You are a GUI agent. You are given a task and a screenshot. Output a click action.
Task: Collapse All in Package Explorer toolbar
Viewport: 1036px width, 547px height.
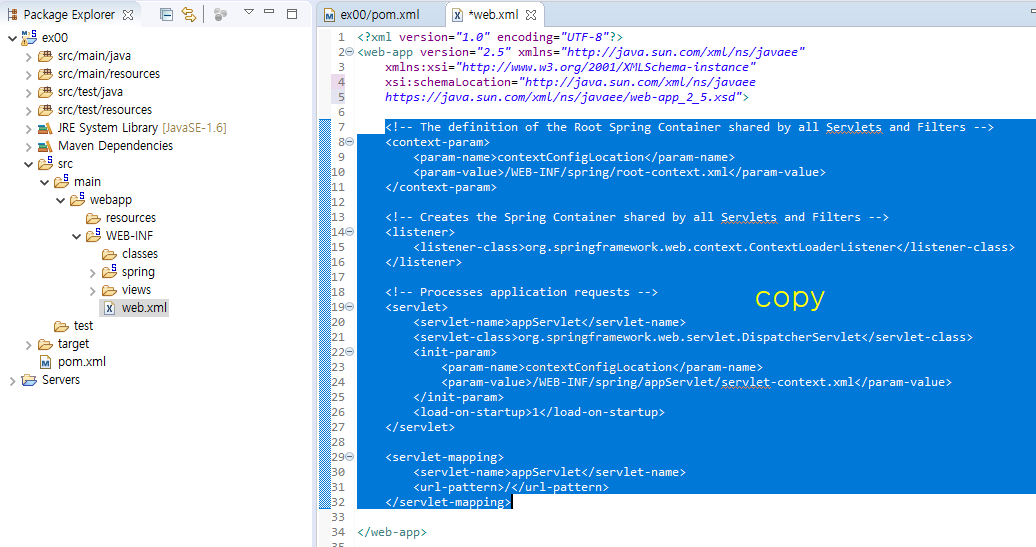tap(166, 14)
